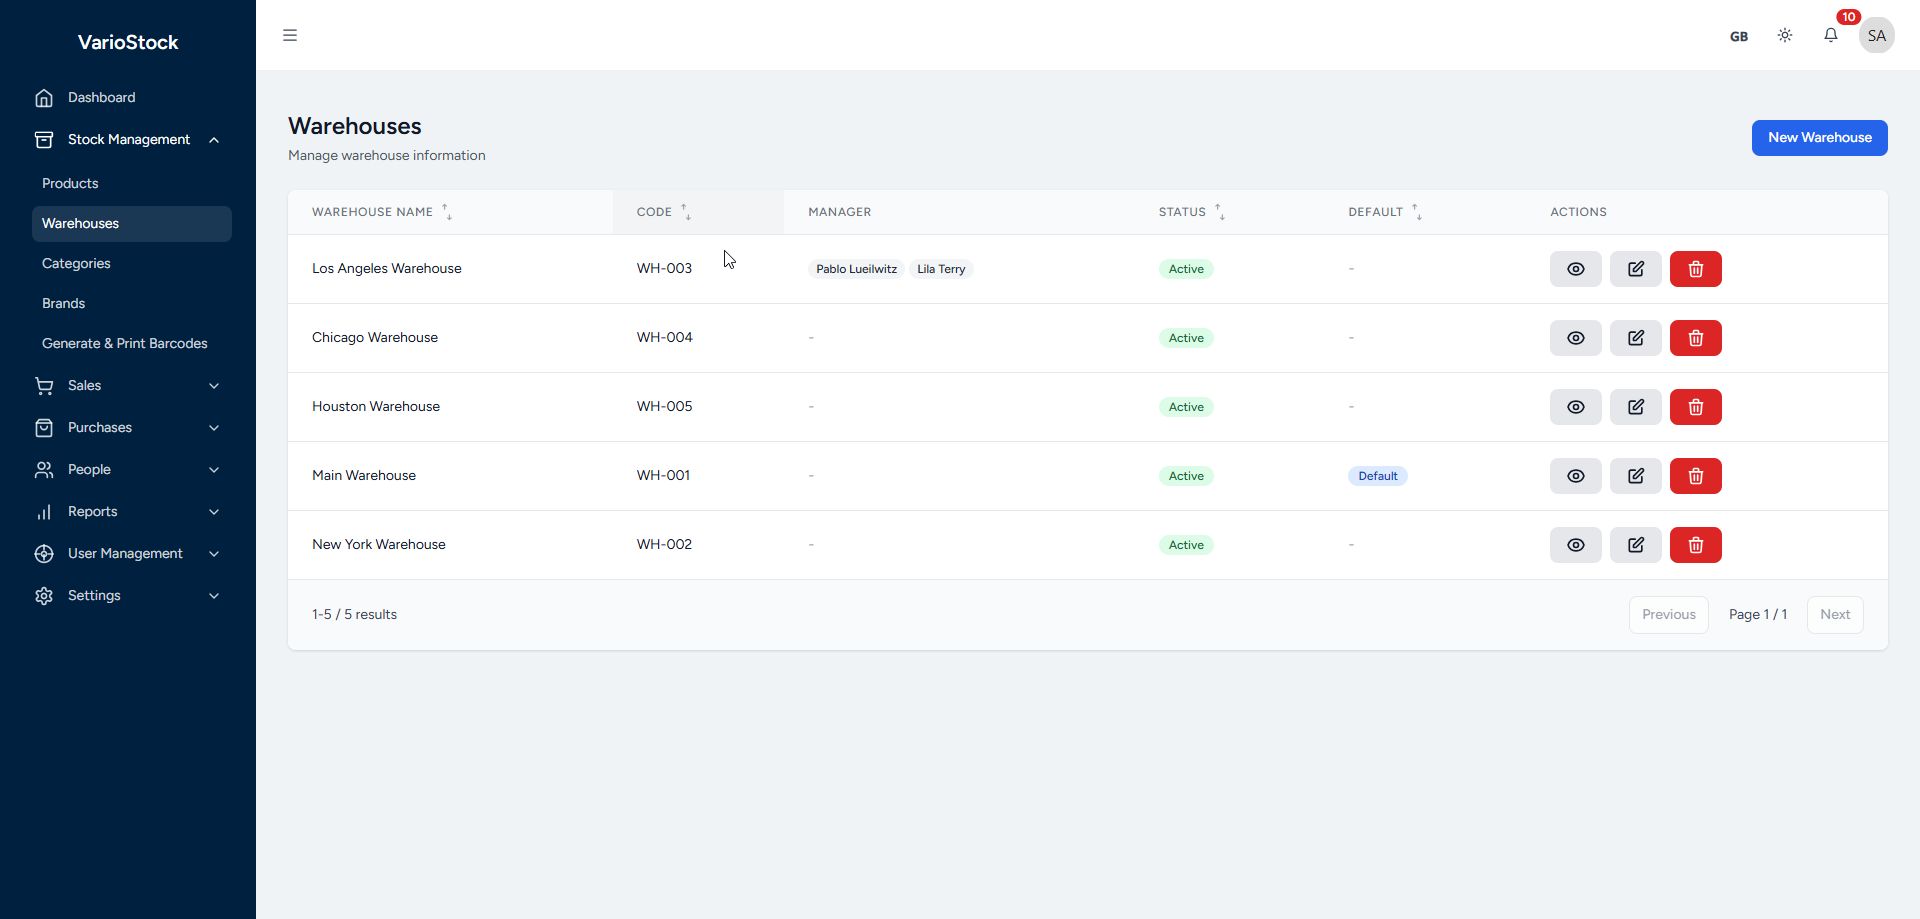Edit the Los Angeles Warehouse
The width and height of the screenshot is (1920, 919).
(x=1636, y=269)
